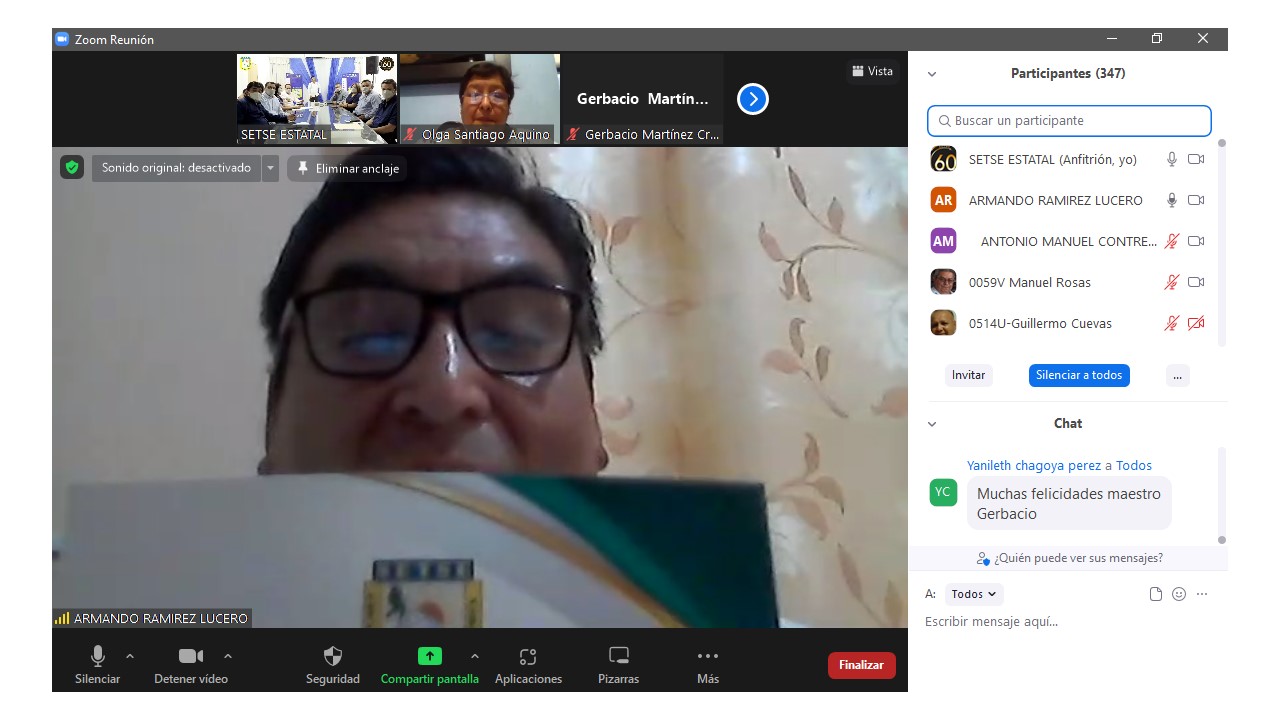Click the AR avatar of Armando Ramirez

click(x=943, y=200)
